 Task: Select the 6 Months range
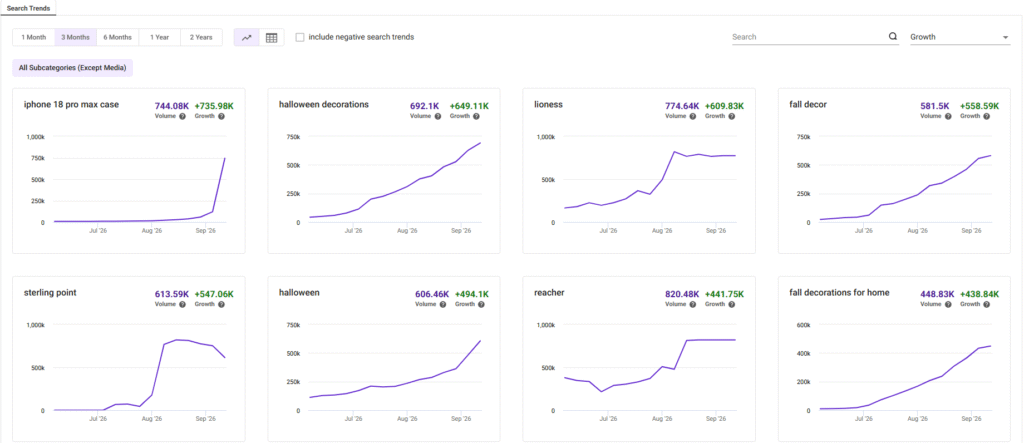(118, 37)
